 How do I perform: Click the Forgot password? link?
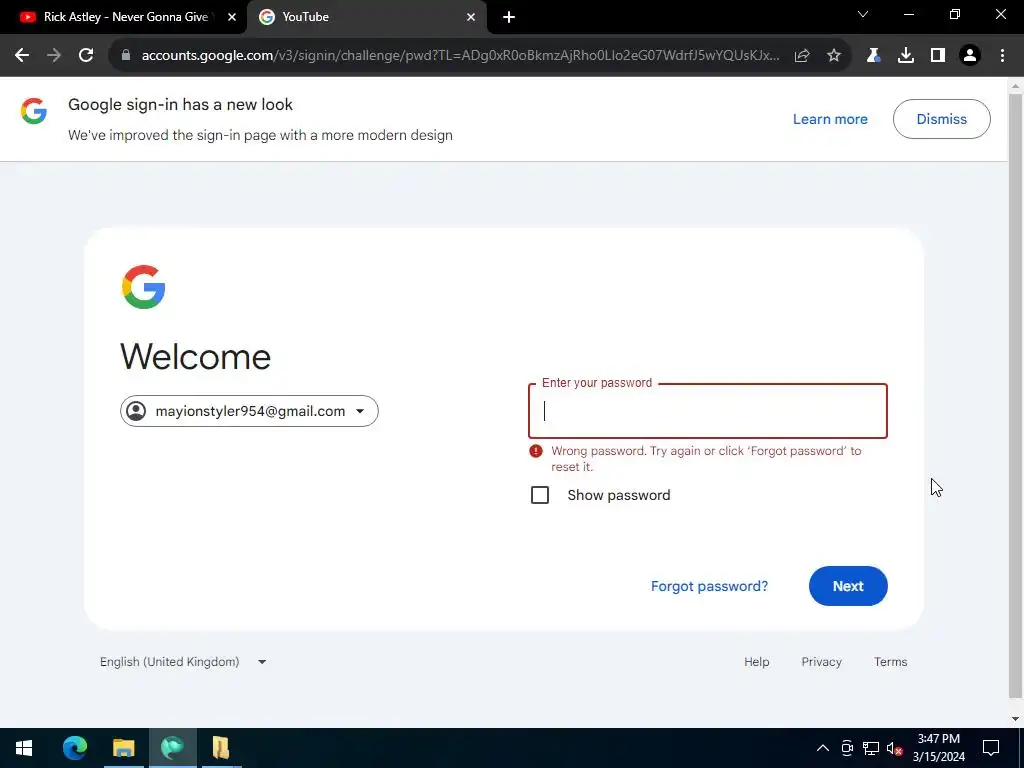[x=709, y=586]
